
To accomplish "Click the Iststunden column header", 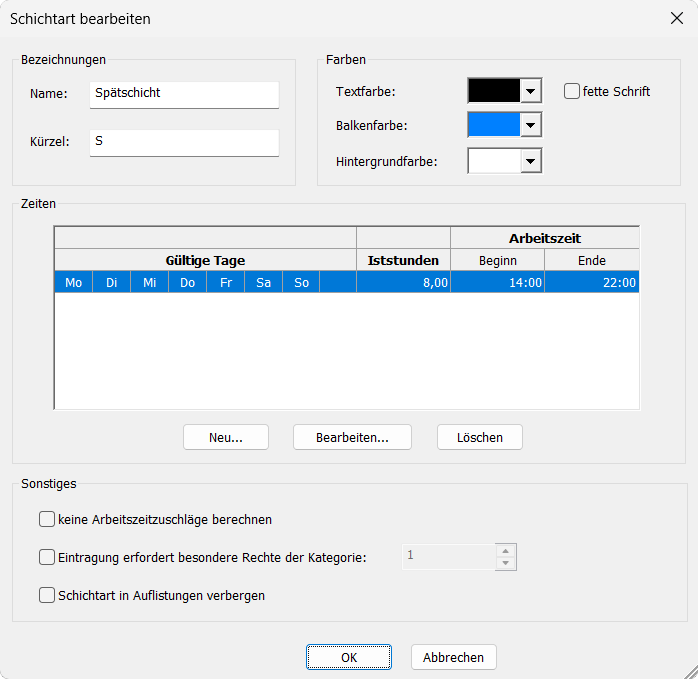I will (x=403, y=260).
